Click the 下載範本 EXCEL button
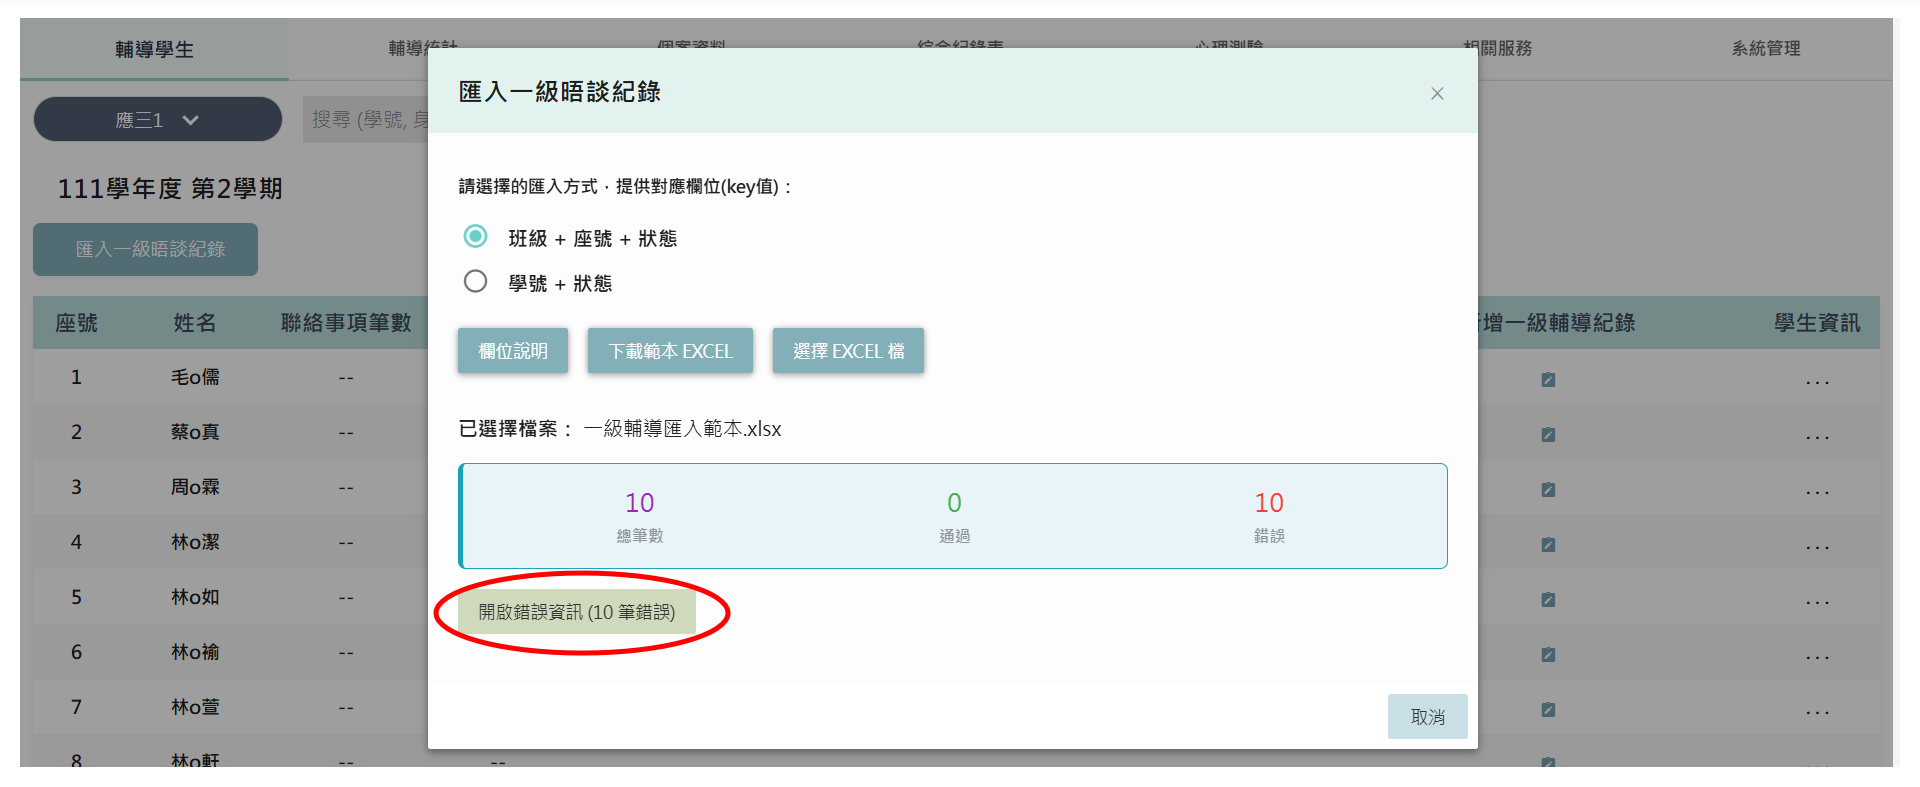 670,351
